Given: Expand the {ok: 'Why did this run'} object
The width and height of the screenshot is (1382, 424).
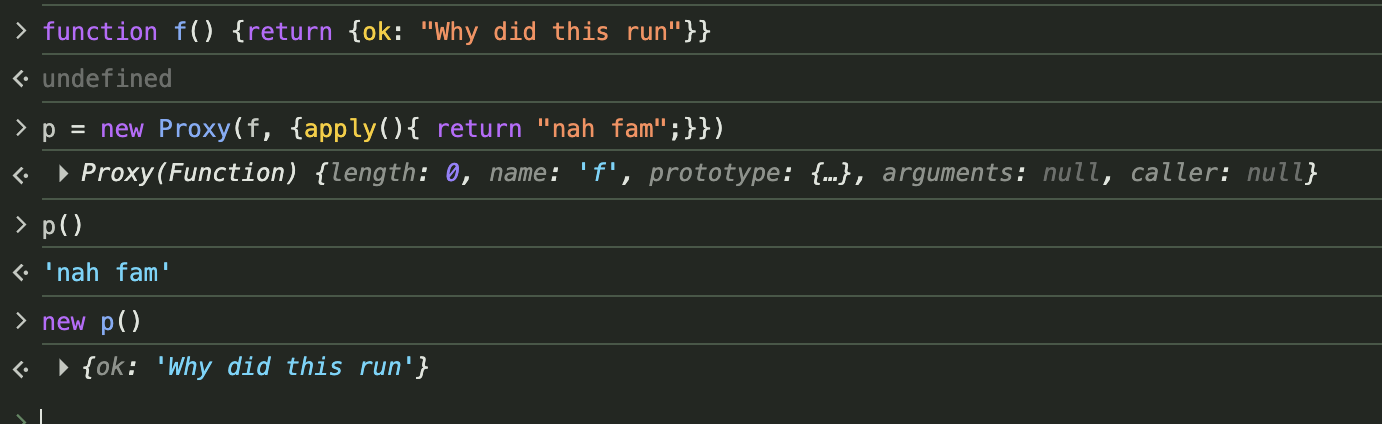Looking at the screenshot, I should click(x=63, y=368).
